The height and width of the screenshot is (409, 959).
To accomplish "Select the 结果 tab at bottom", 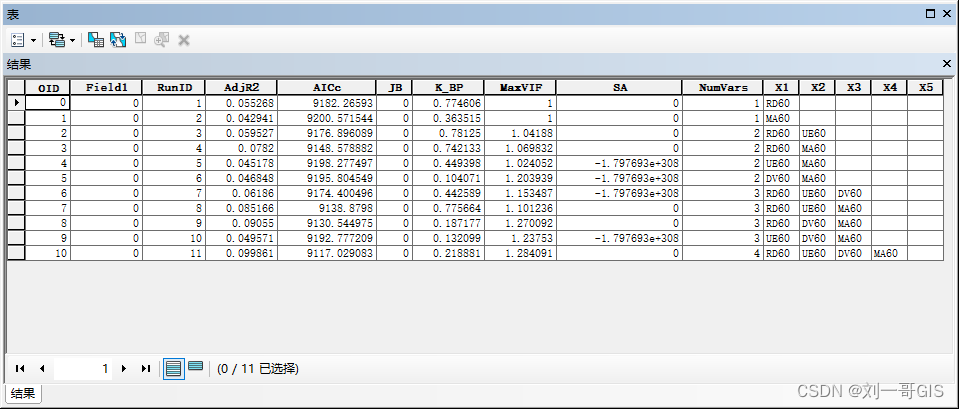I will point(23,393).
